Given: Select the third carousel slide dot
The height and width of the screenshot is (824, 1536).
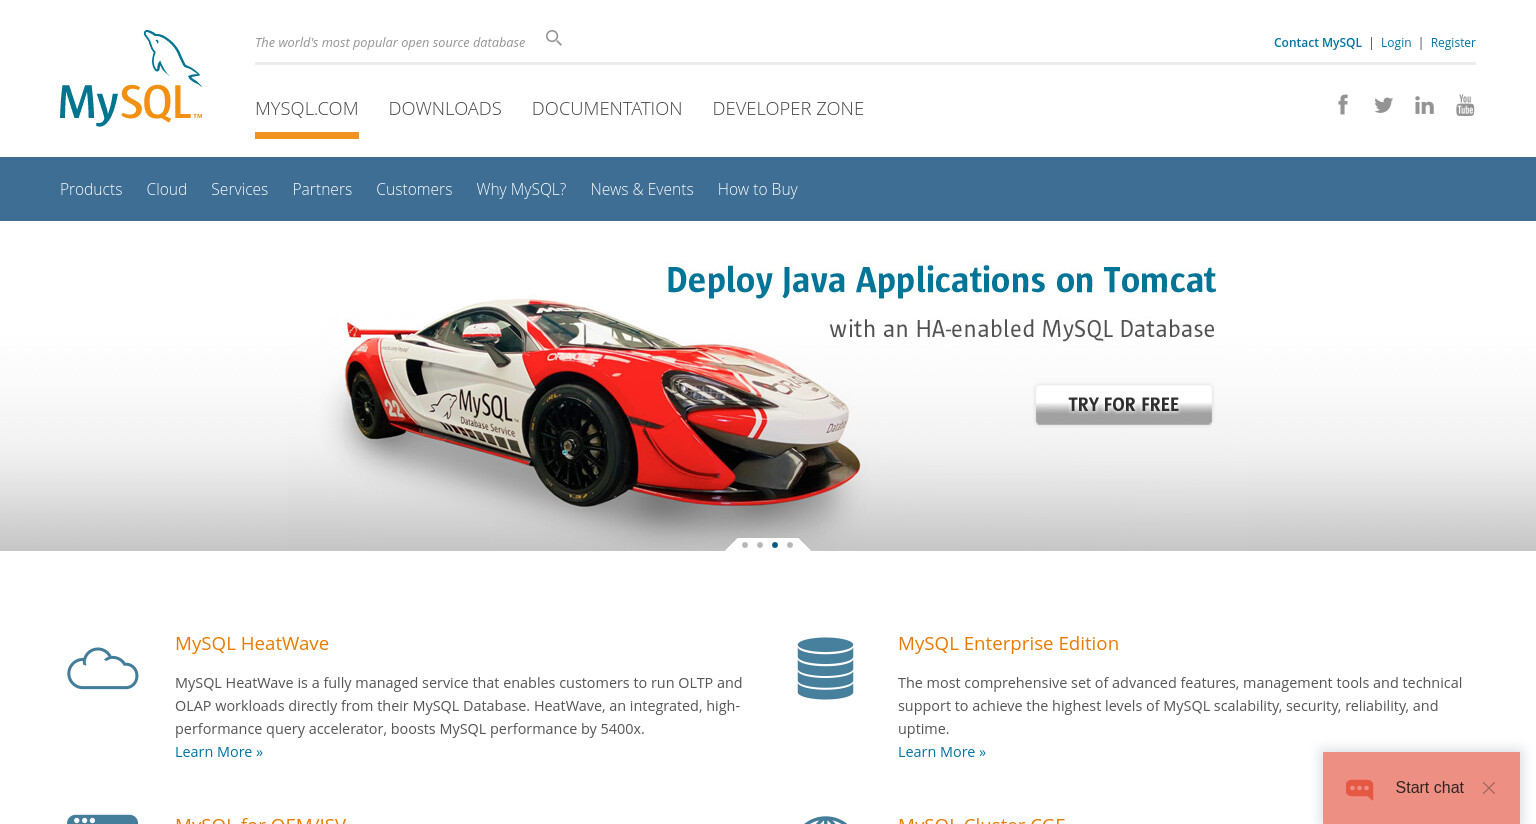Looking at the screenshot, I should click(775, 545).
